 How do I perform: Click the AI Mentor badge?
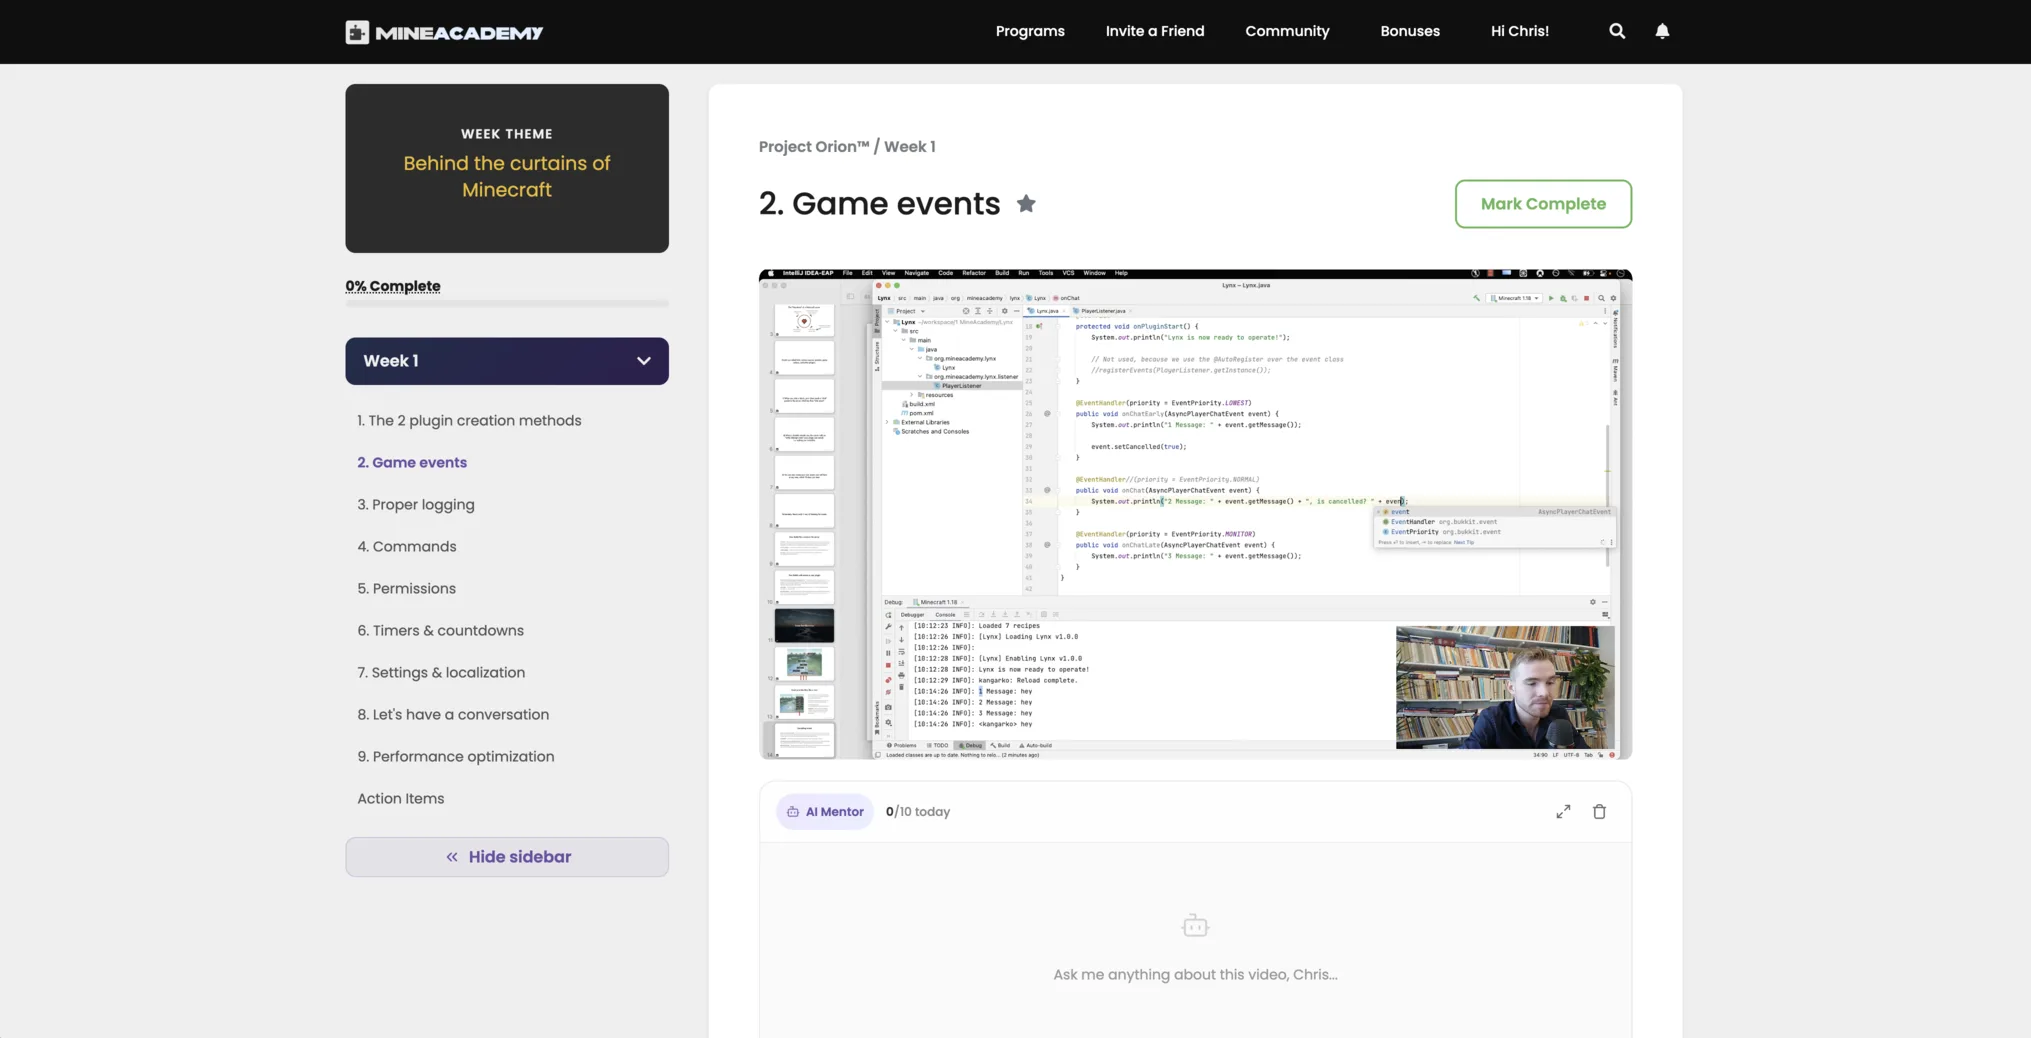pos(825,812)
